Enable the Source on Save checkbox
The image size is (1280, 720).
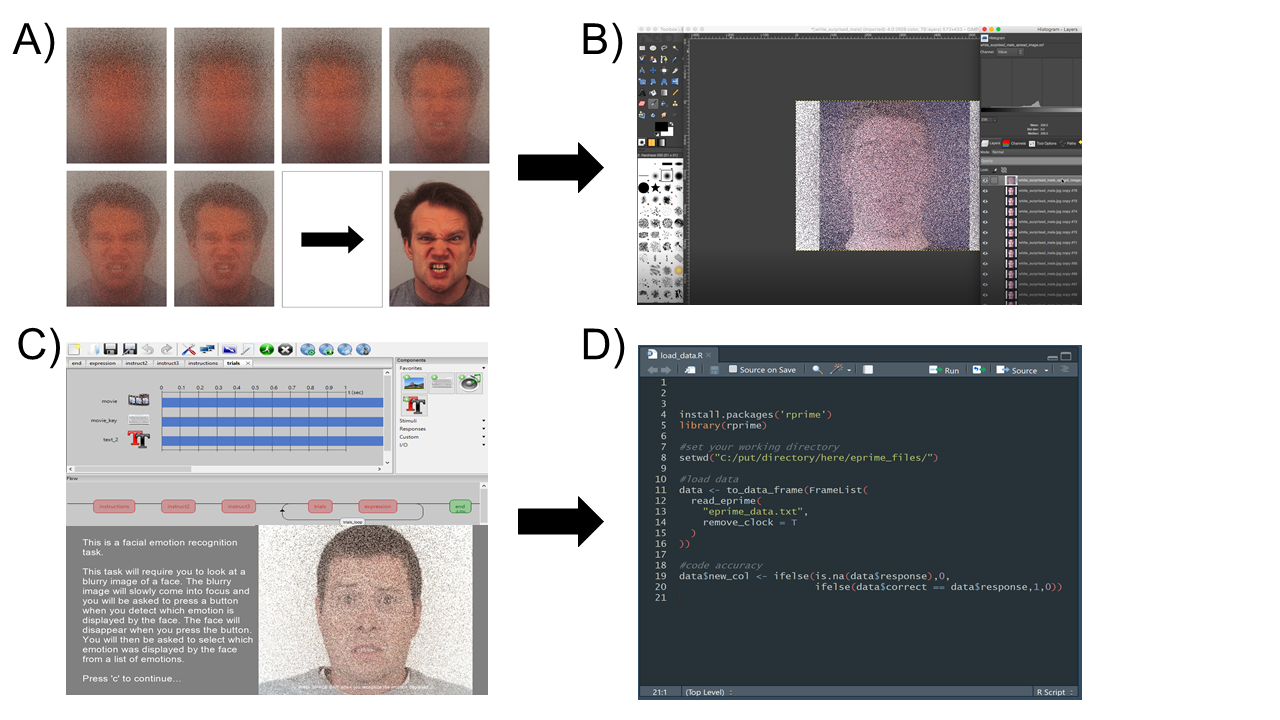732,370
